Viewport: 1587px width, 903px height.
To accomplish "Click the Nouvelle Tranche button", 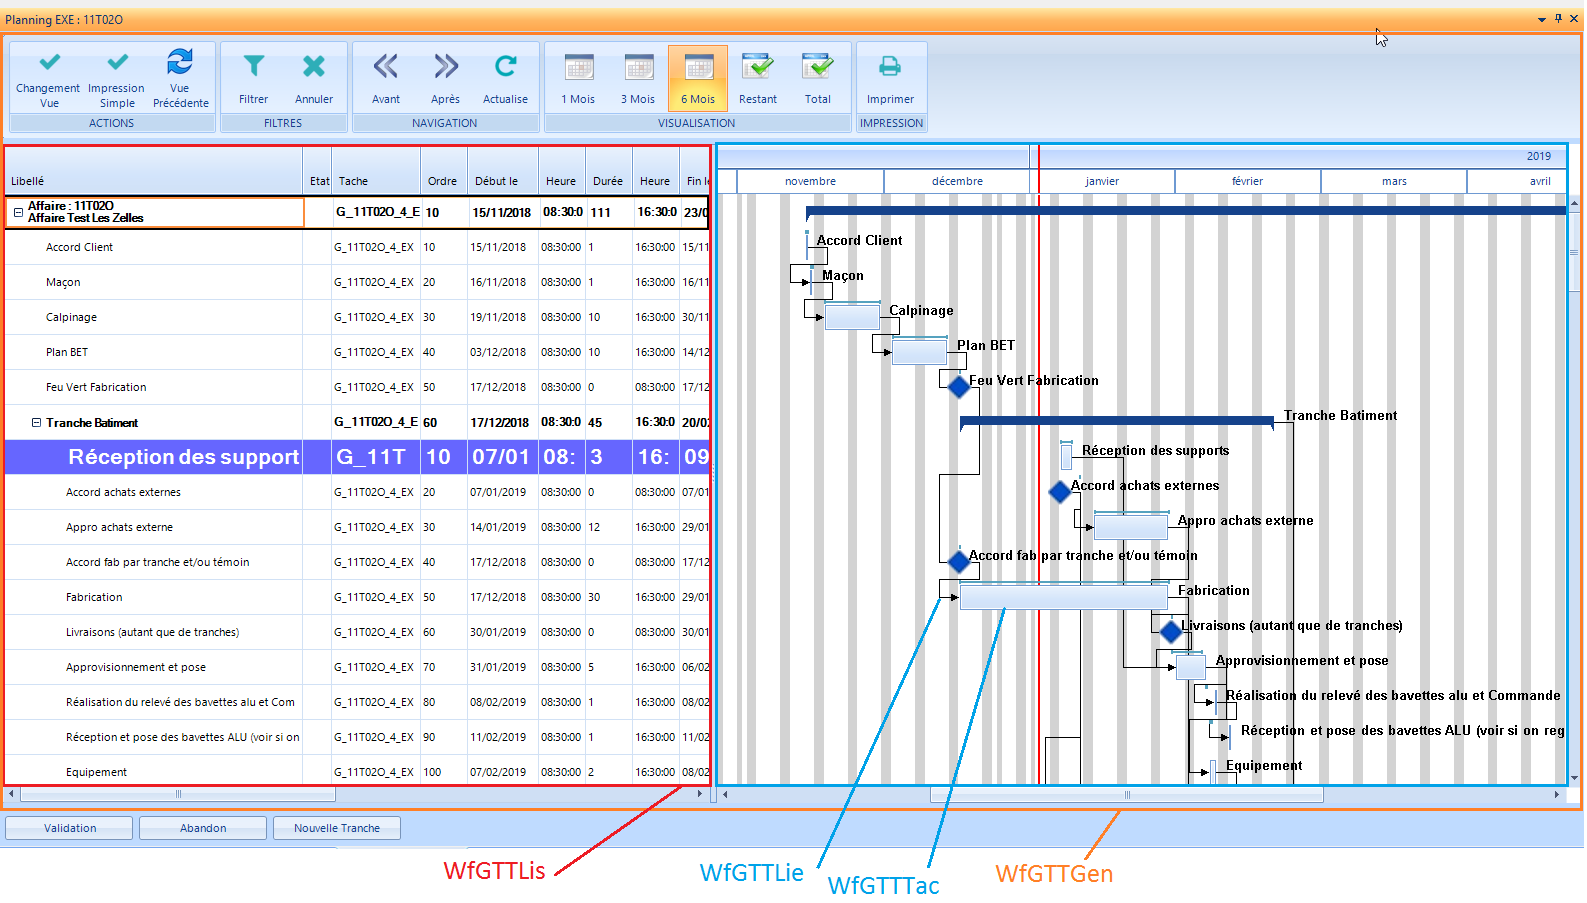I will (x=337, y=828).
